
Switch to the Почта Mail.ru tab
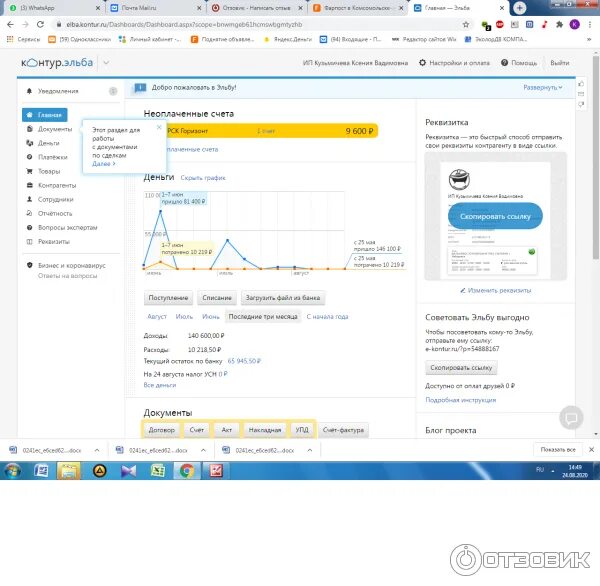[155, 8]
